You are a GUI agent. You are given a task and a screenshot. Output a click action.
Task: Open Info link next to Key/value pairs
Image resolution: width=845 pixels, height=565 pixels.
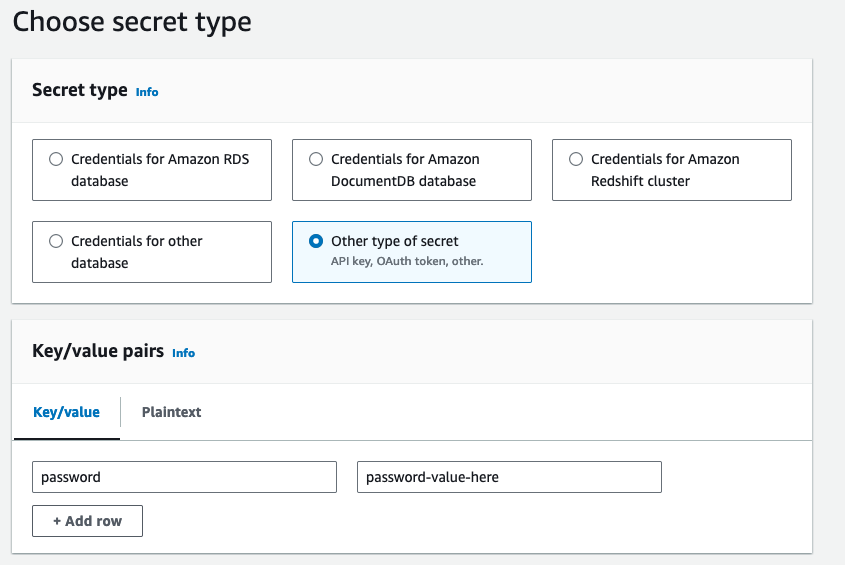point(183,353)
